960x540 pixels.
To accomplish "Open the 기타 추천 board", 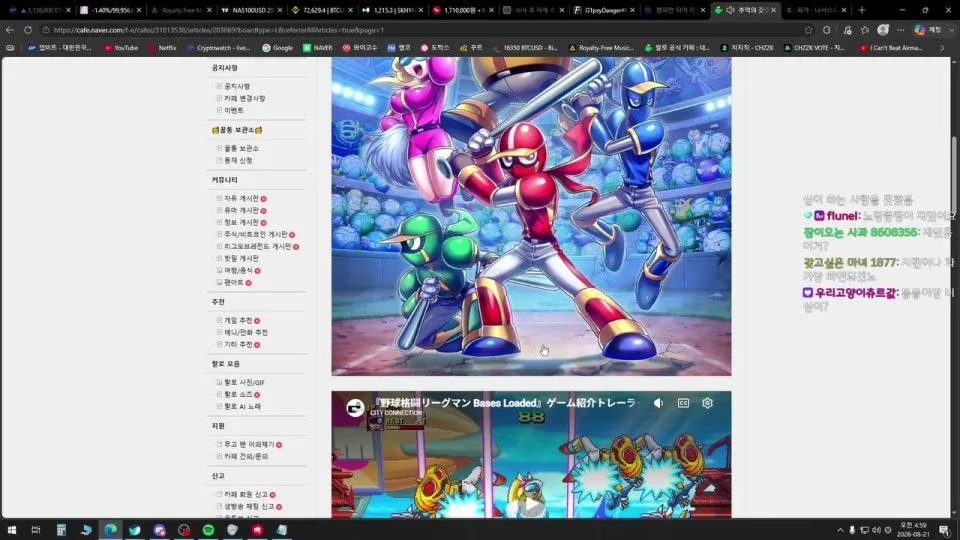I will pyautogui.click(x=238, y=344).
